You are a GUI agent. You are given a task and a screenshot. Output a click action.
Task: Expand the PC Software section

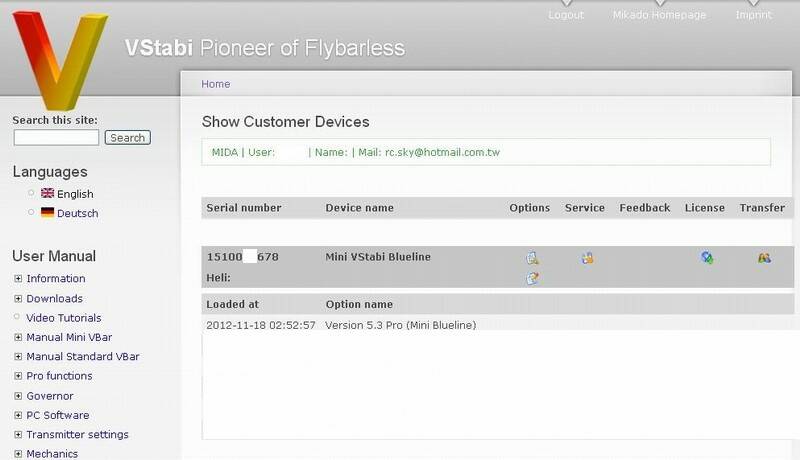18,415
